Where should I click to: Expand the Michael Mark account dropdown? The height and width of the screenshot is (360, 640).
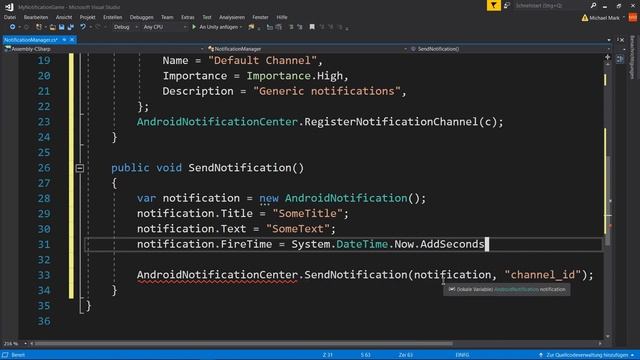click(x=624, y=18)
